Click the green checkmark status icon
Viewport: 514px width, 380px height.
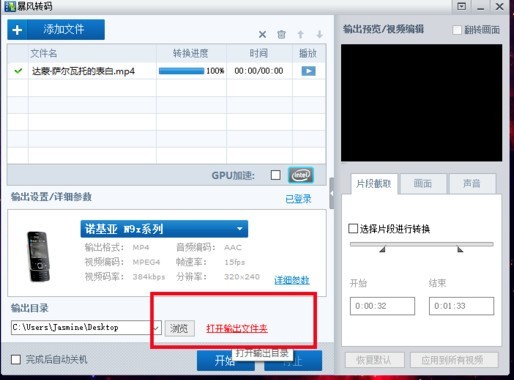pos(18,71)
